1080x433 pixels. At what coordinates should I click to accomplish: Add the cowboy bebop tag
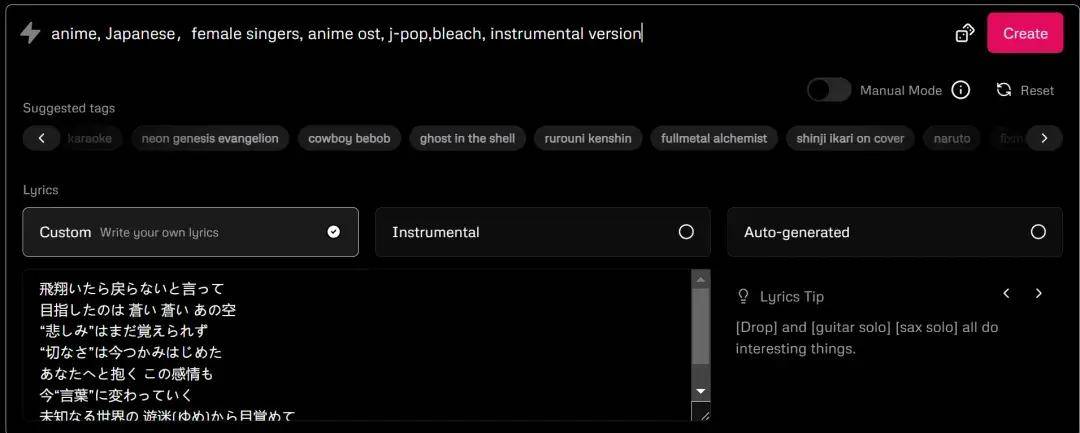click(x=349, y=138)
